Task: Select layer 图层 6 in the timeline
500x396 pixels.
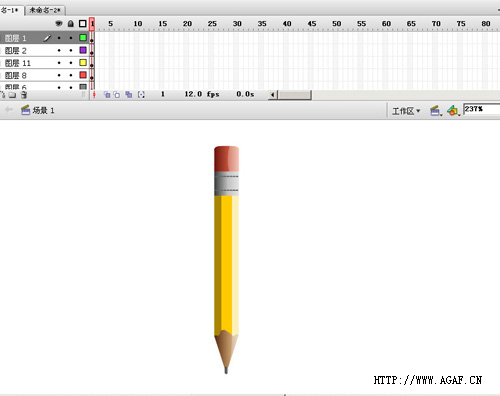Action: click(x=44, y=86)
